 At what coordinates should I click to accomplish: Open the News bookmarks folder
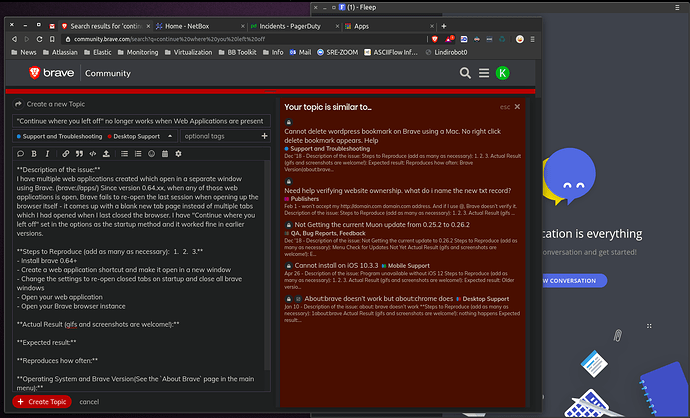tap(24, 52)
